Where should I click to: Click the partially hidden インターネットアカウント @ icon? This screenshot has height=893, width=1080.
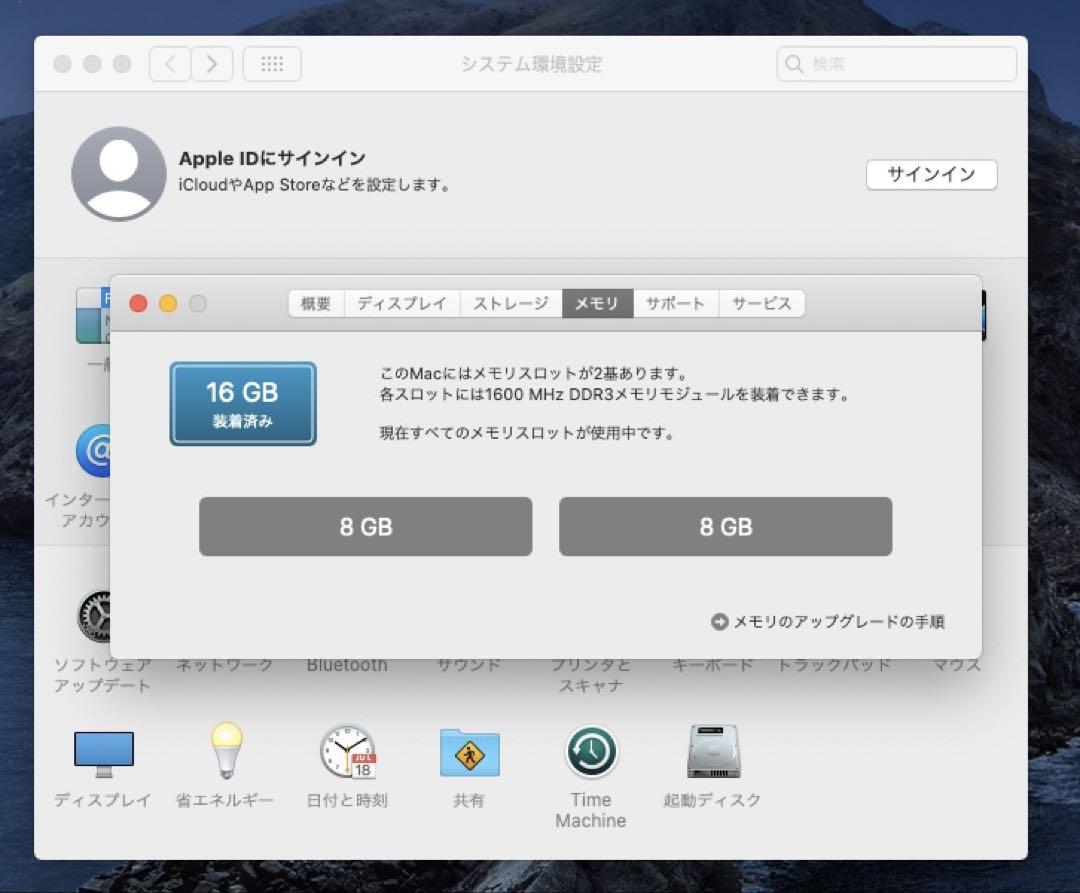coord(93,451)
